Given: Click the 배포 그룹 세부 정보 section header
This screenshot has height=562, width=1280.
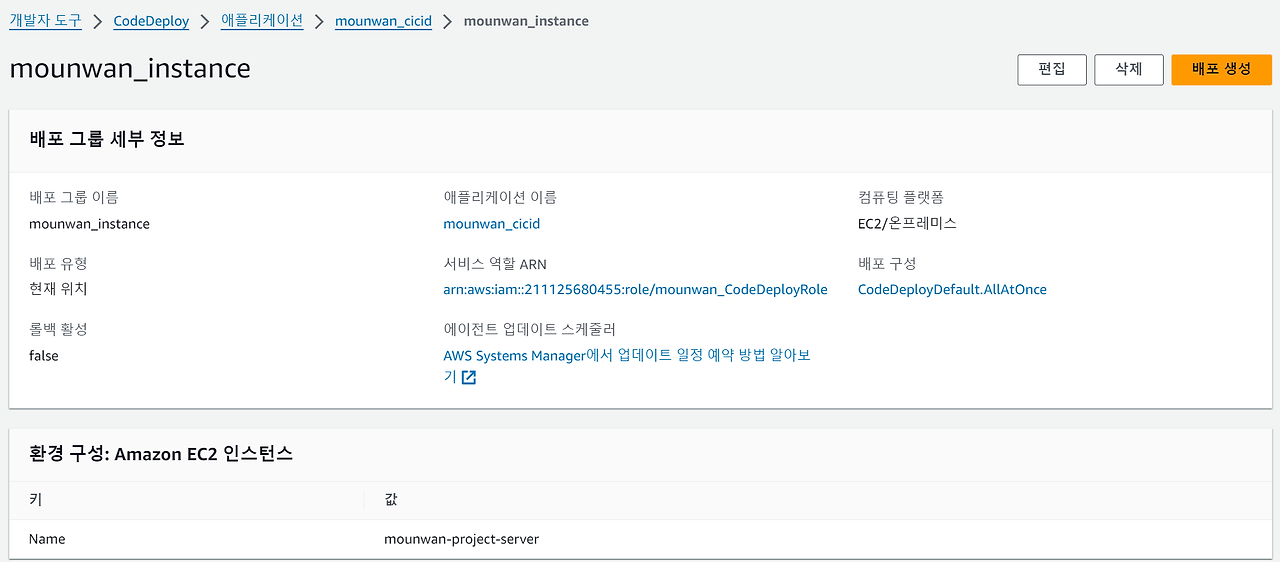Looking at the screenshot, I should [107, 139].
